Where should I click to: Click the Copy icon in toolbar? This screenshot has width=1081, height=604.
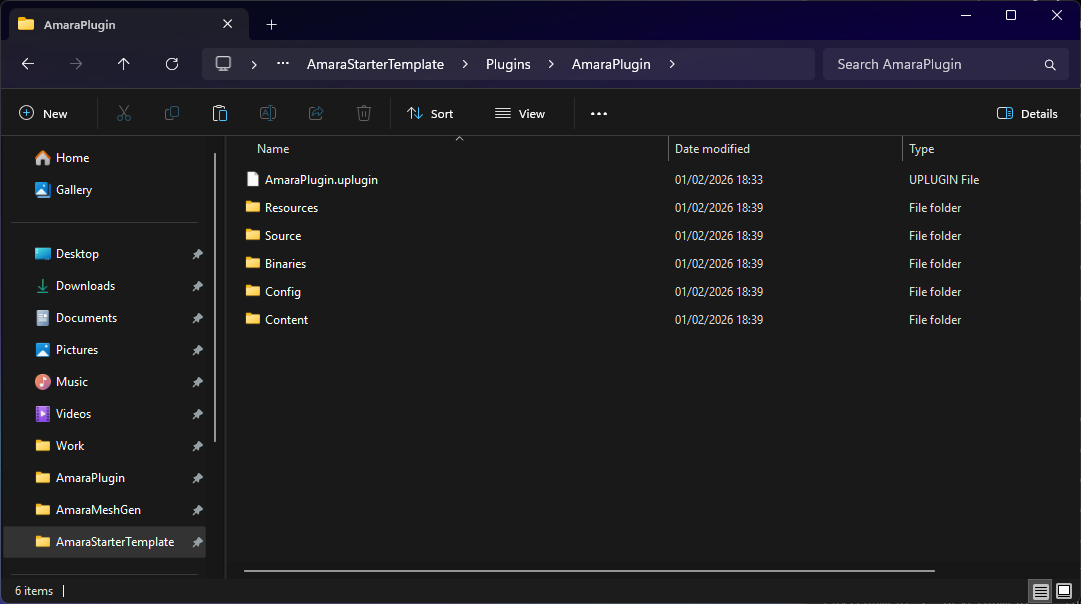click(x=172, y=114)
